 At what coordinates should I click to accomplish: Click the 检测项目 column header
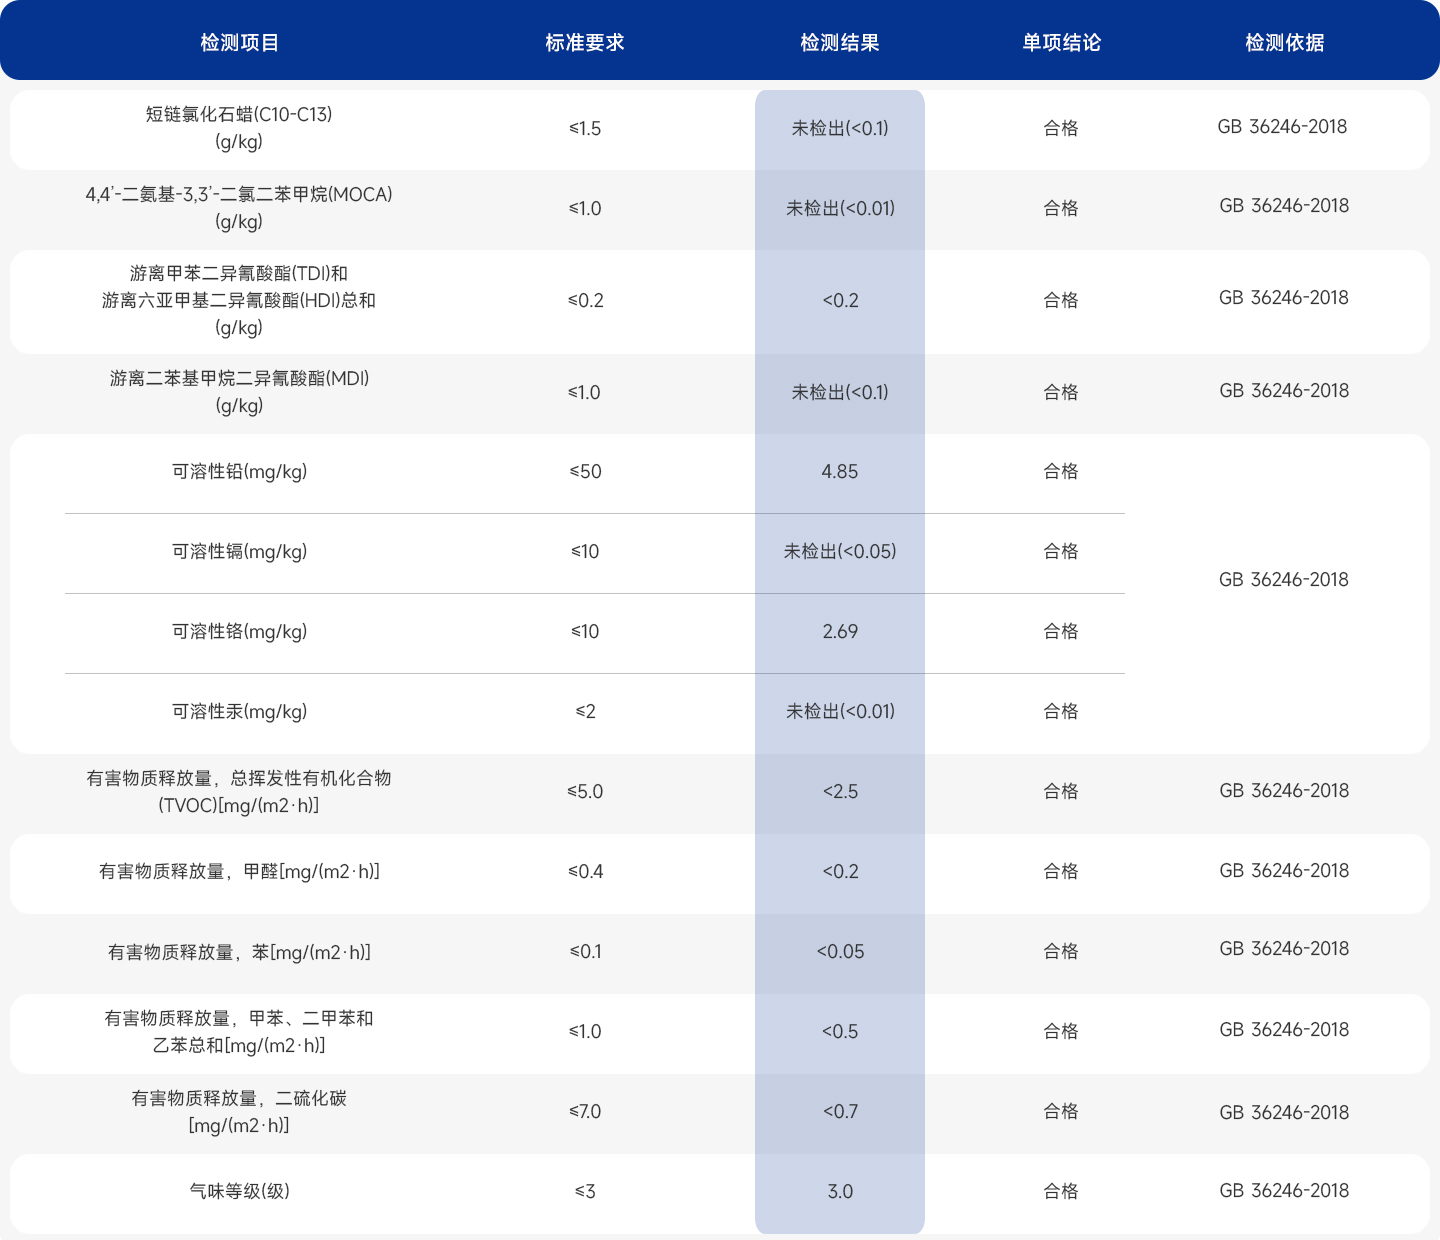point(239,43)
